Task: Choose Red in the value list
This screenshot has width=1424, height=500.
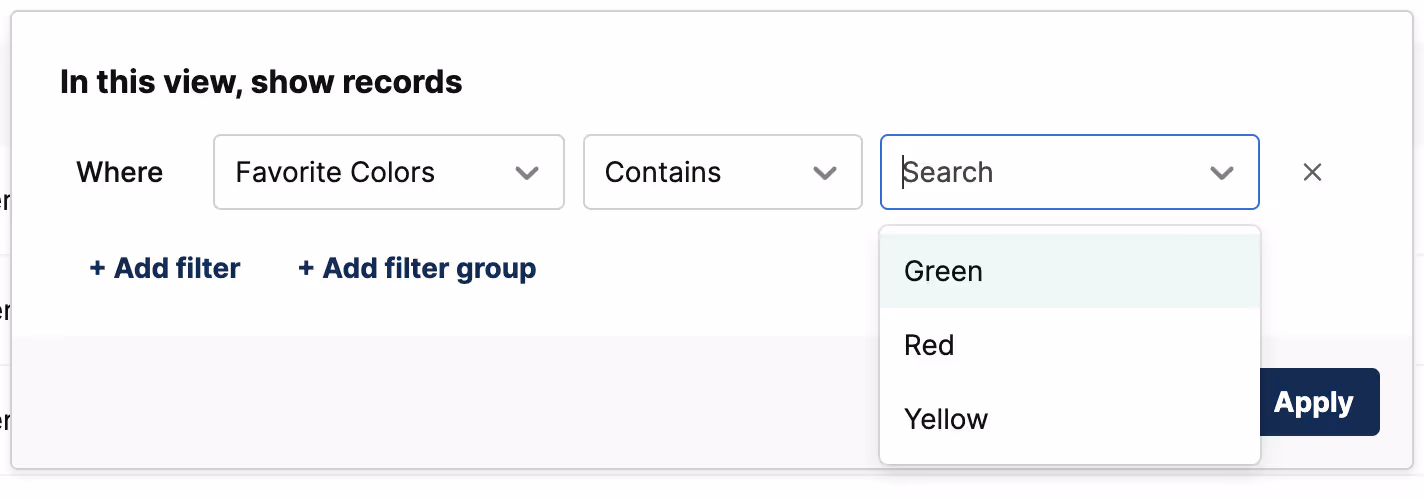Action: tap(929, 345)
